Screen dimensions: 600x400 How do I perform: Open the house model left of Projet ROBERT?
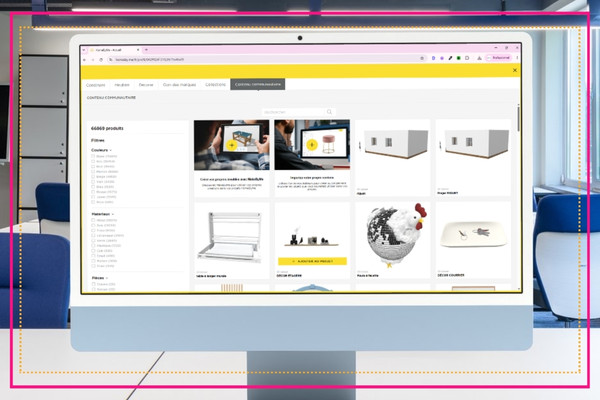pos(393,158)
